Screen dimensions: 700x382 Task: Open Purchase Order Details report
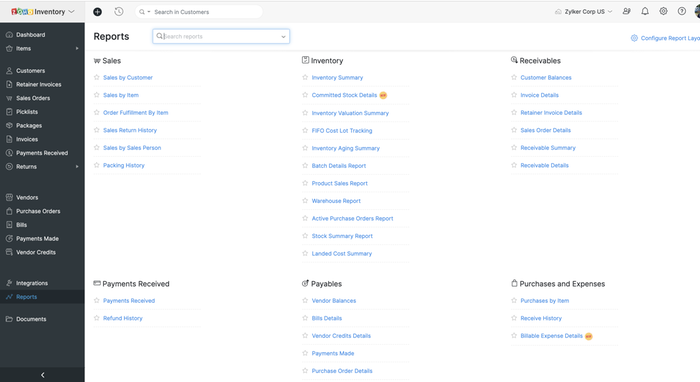tap(342, 371)
